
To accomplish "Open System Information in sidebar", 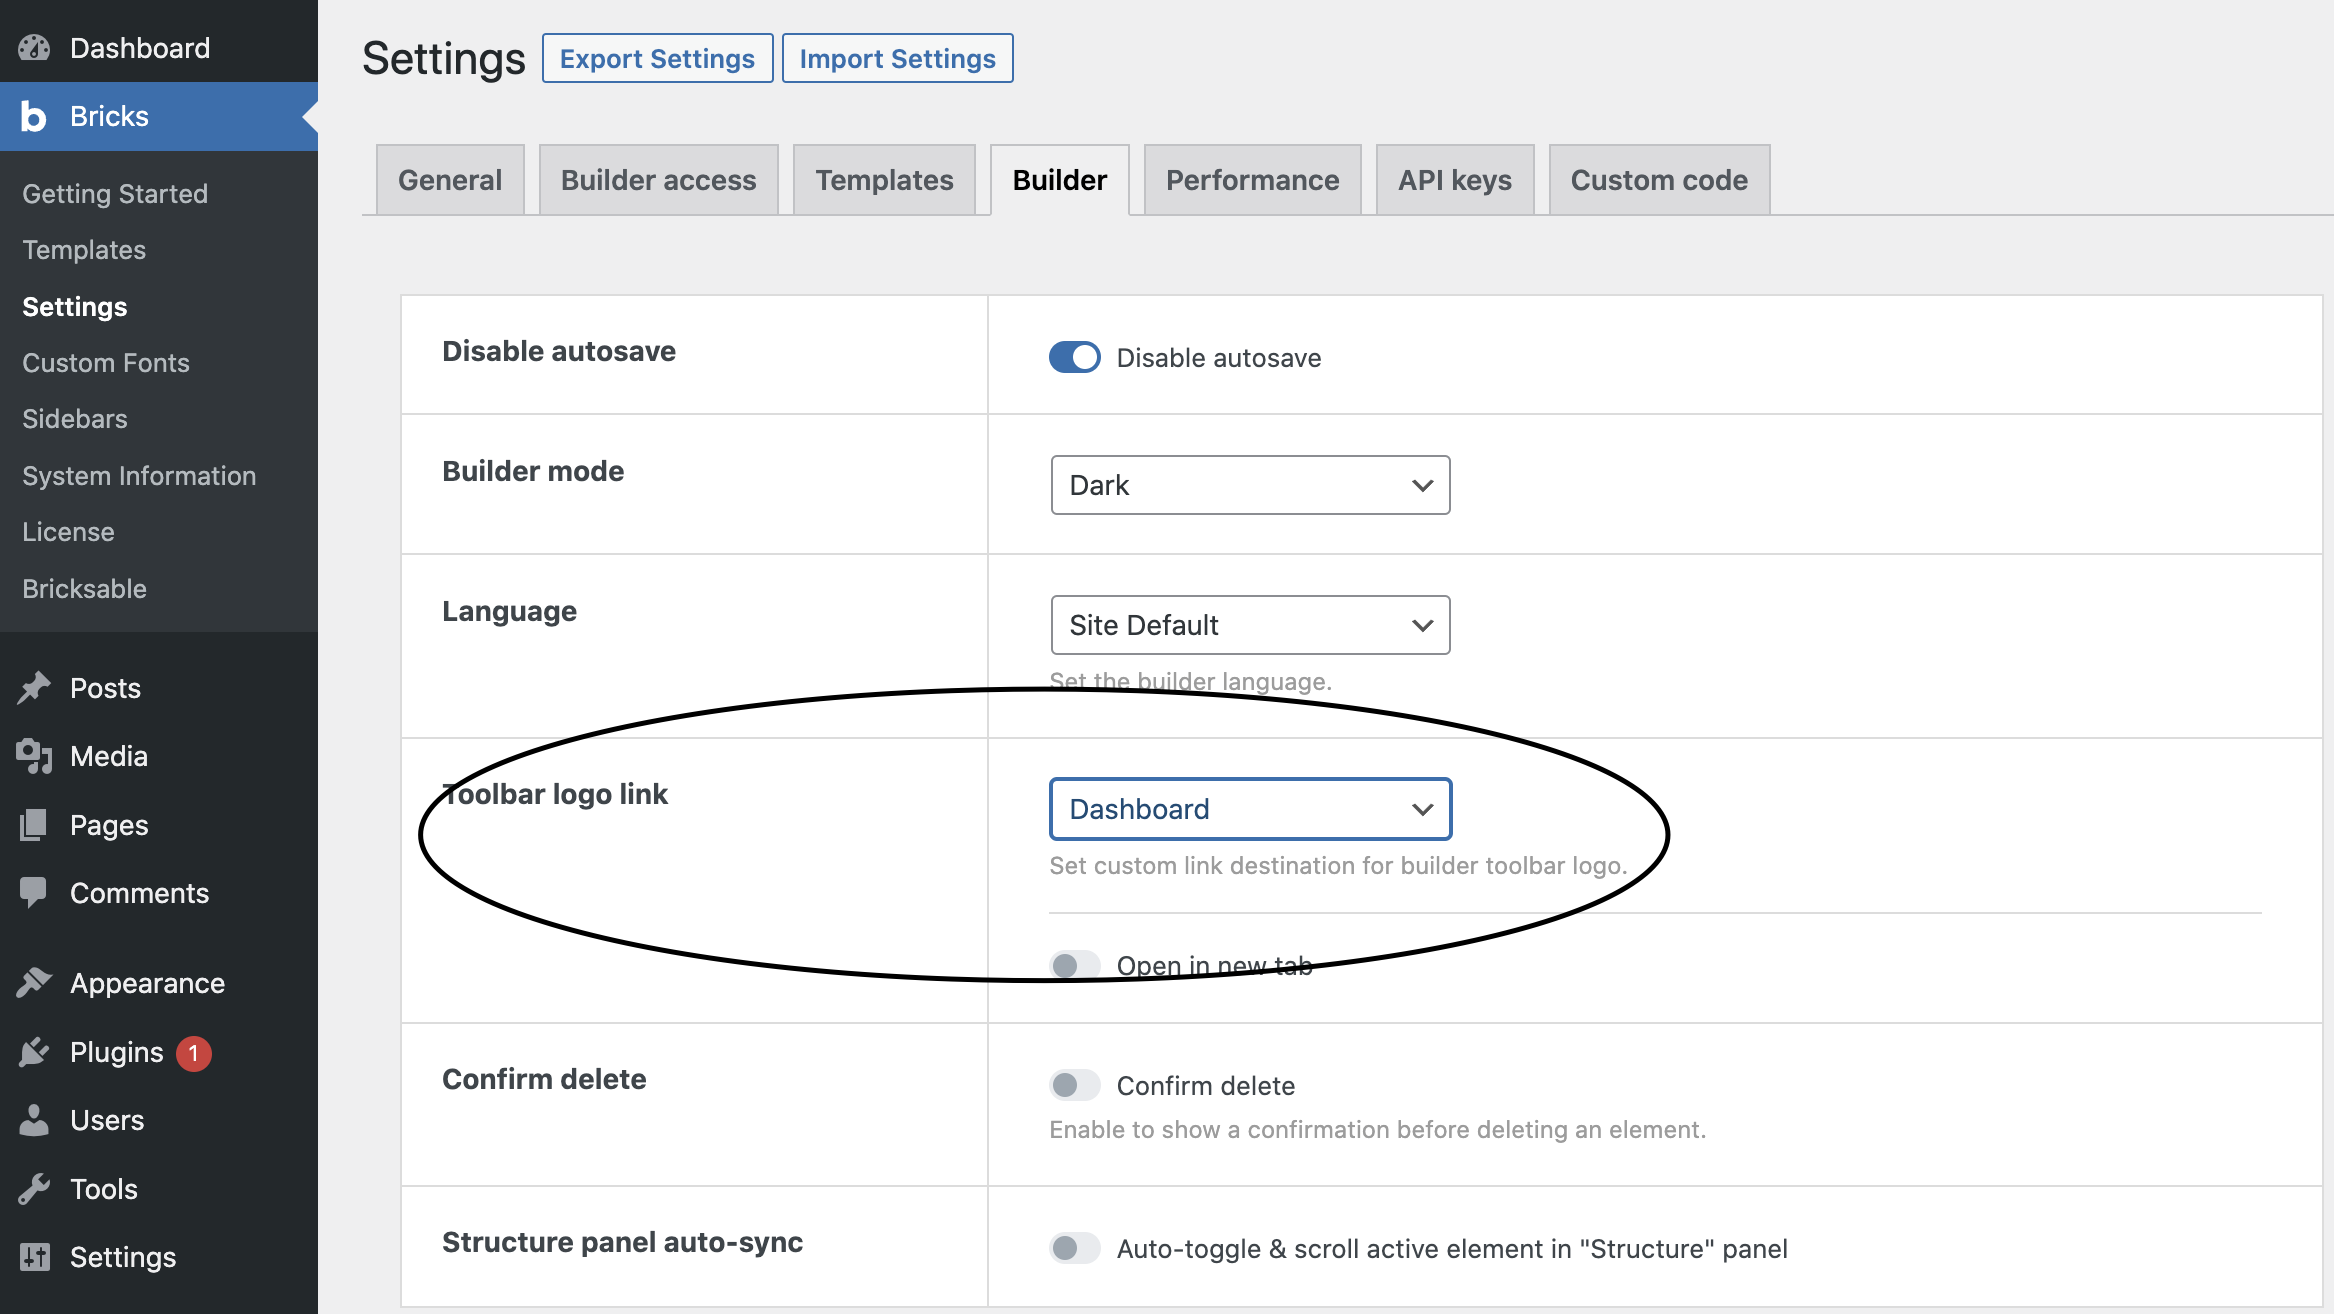I will (139, 476).
